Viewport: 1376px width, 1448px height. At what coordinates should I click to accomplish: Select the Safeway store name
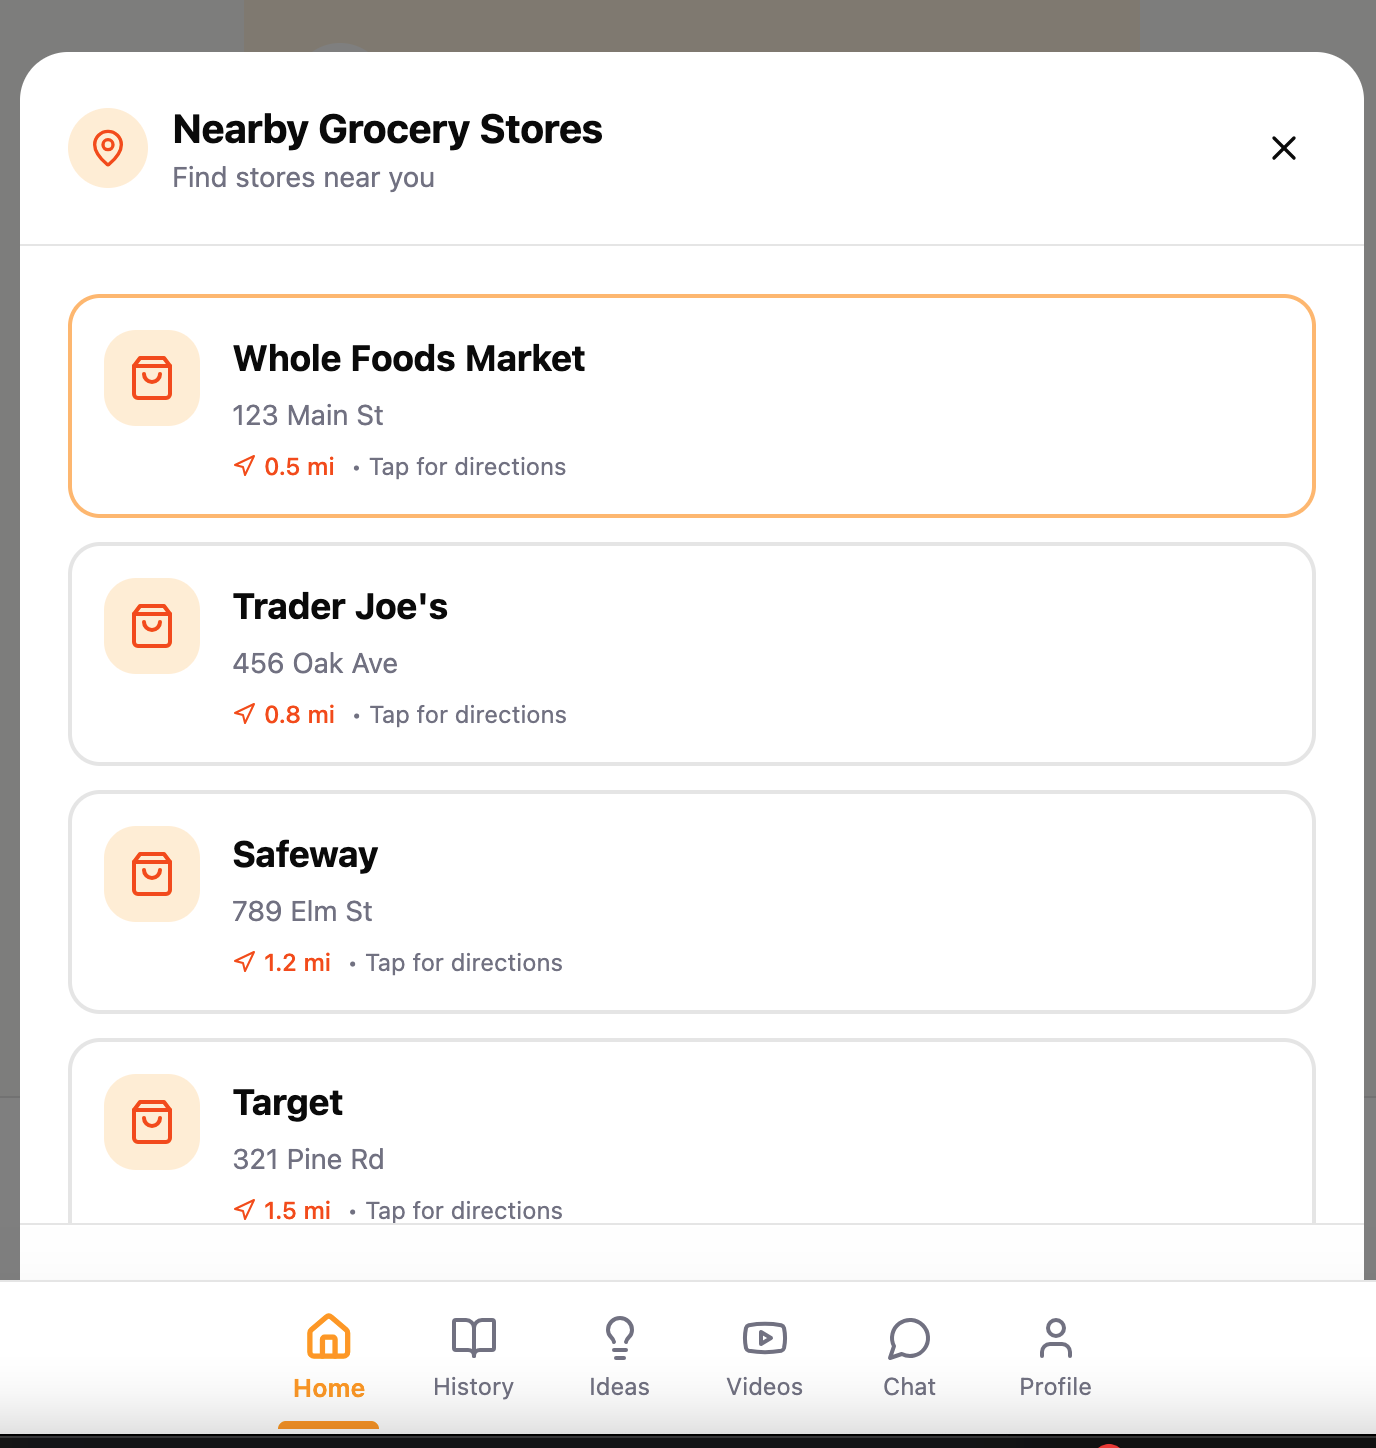305,855
